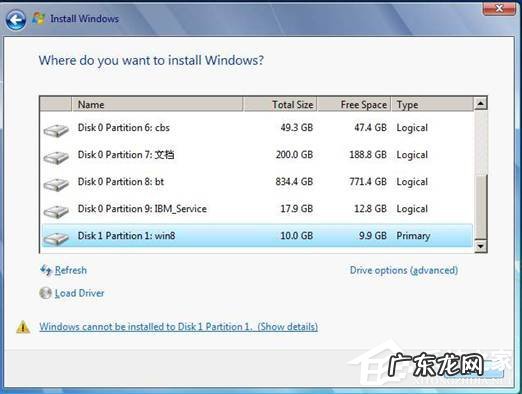Click the Load Driver disc icon
The image size is (522, 394).
tap(45, 293)
